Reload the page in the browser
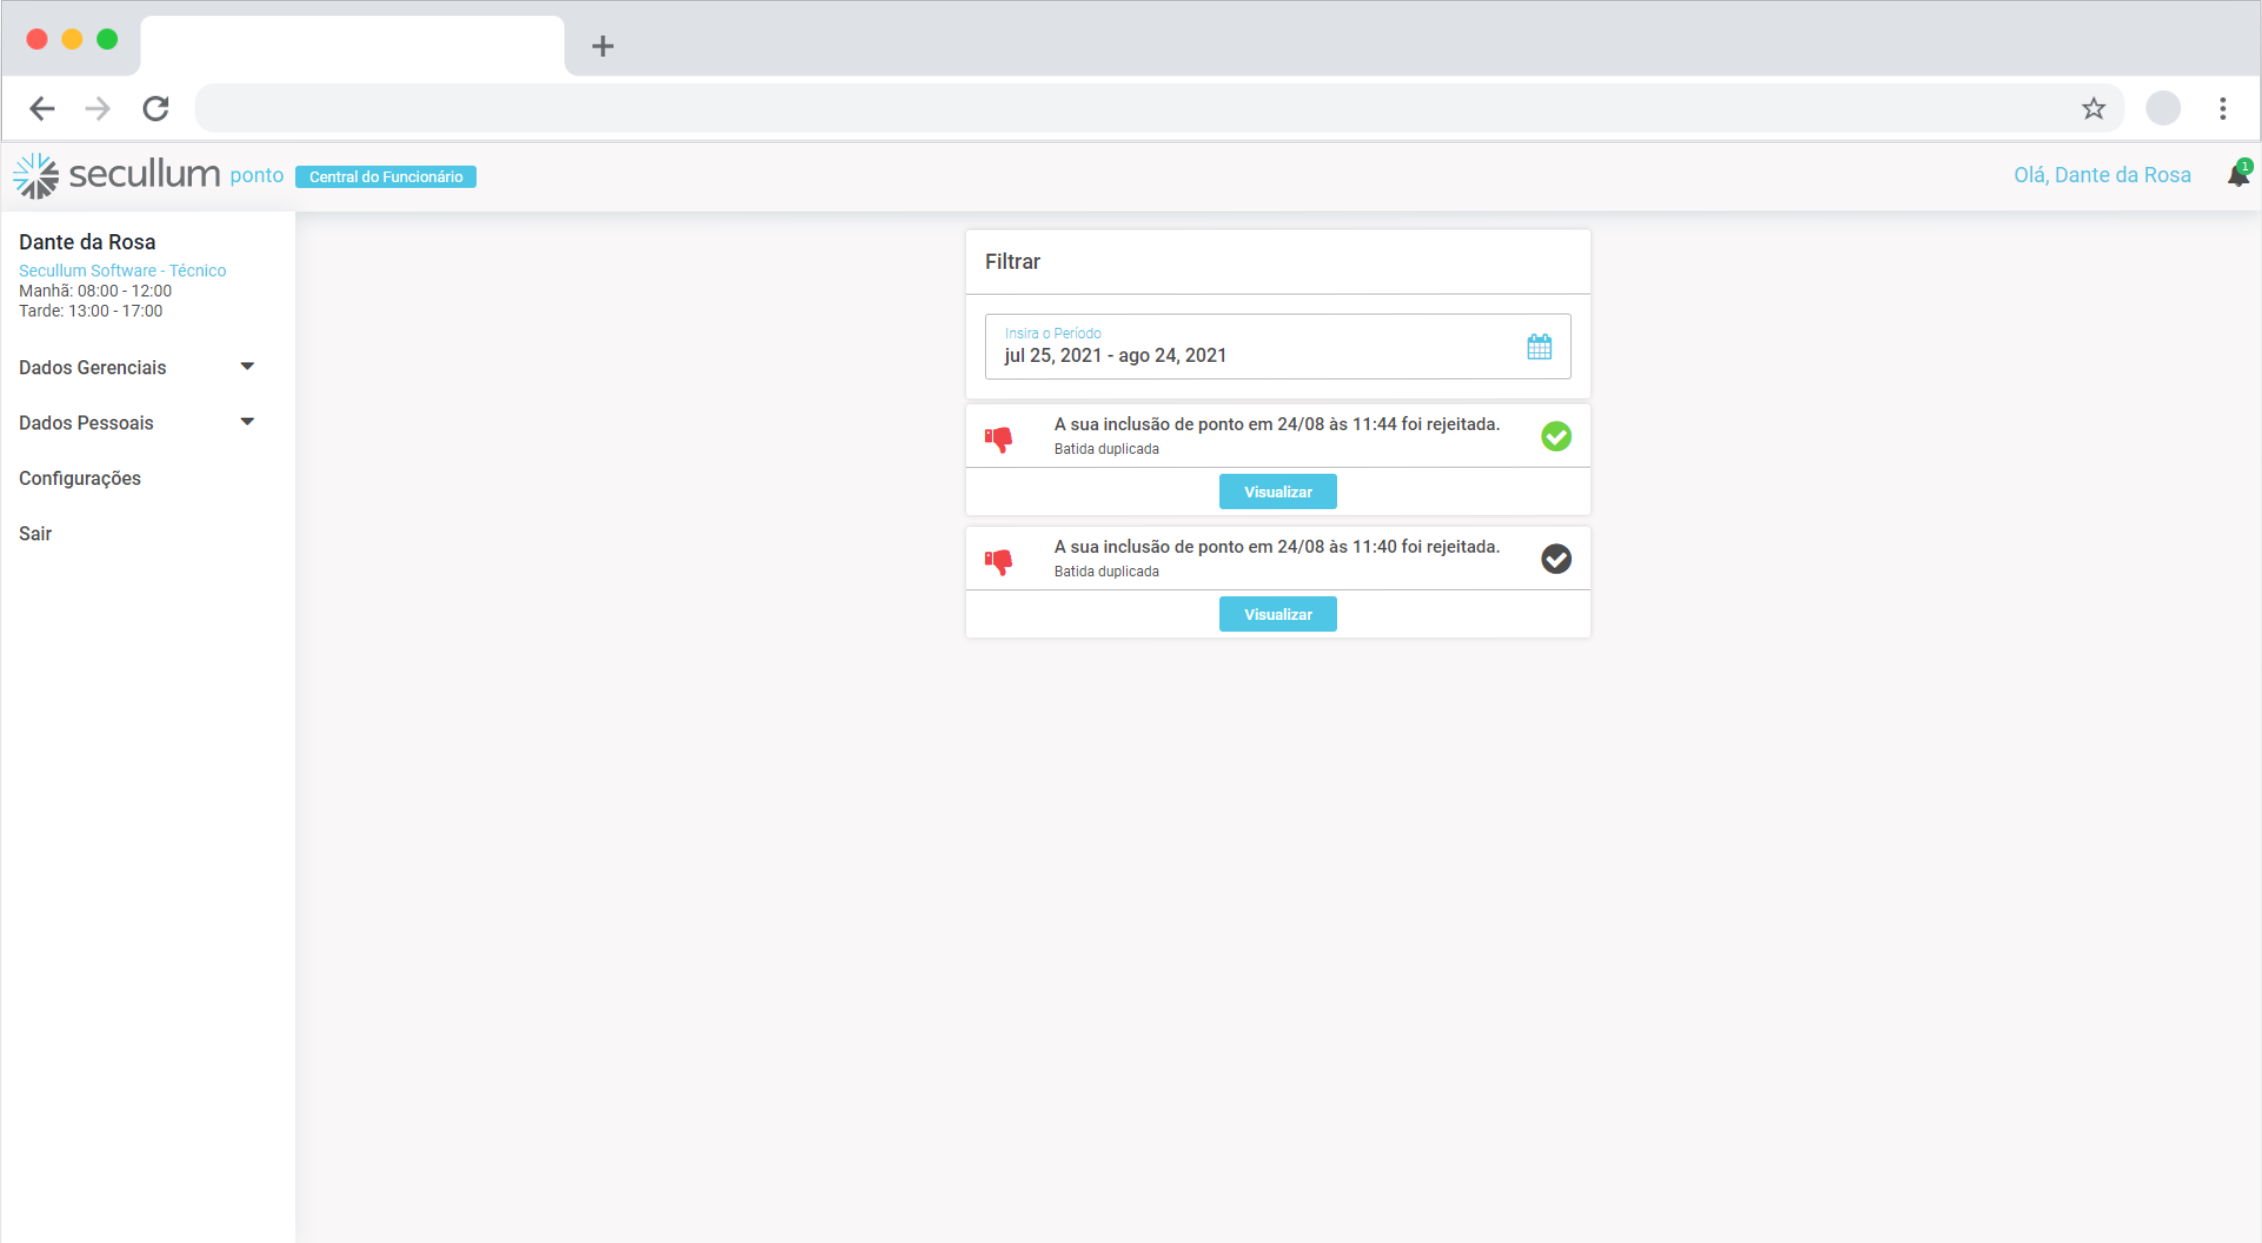2262x1243 pixels. (156, 108)
